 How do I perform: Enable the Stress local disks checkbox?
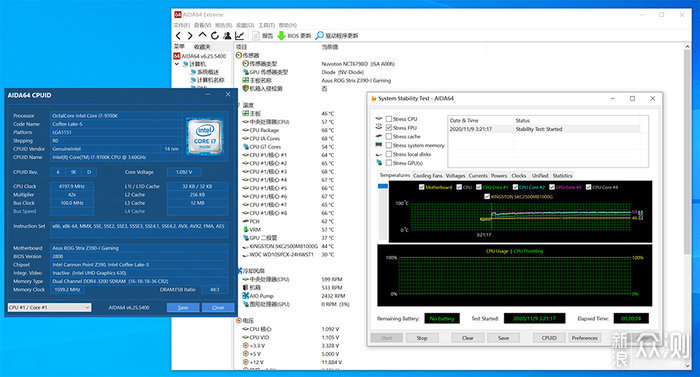pos(389,154)
